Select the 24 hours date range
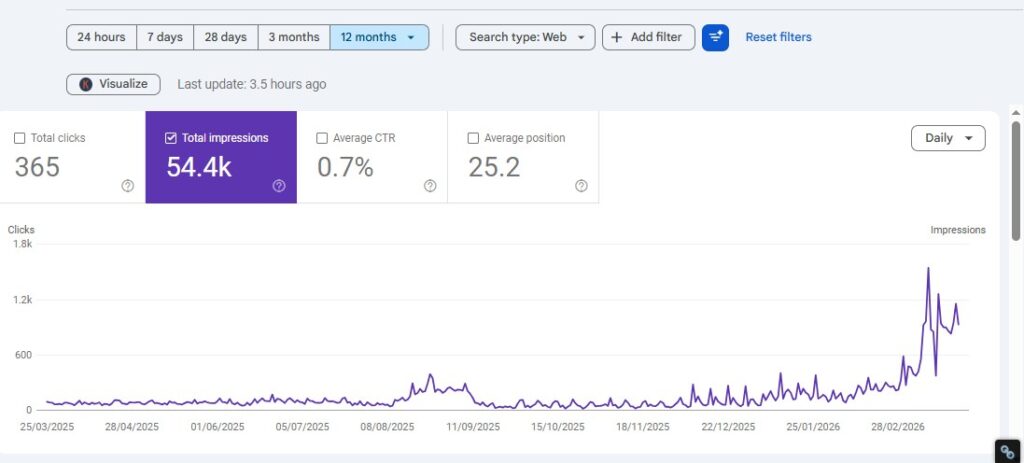Viewport: 1024px width, 463px height. 101,37
